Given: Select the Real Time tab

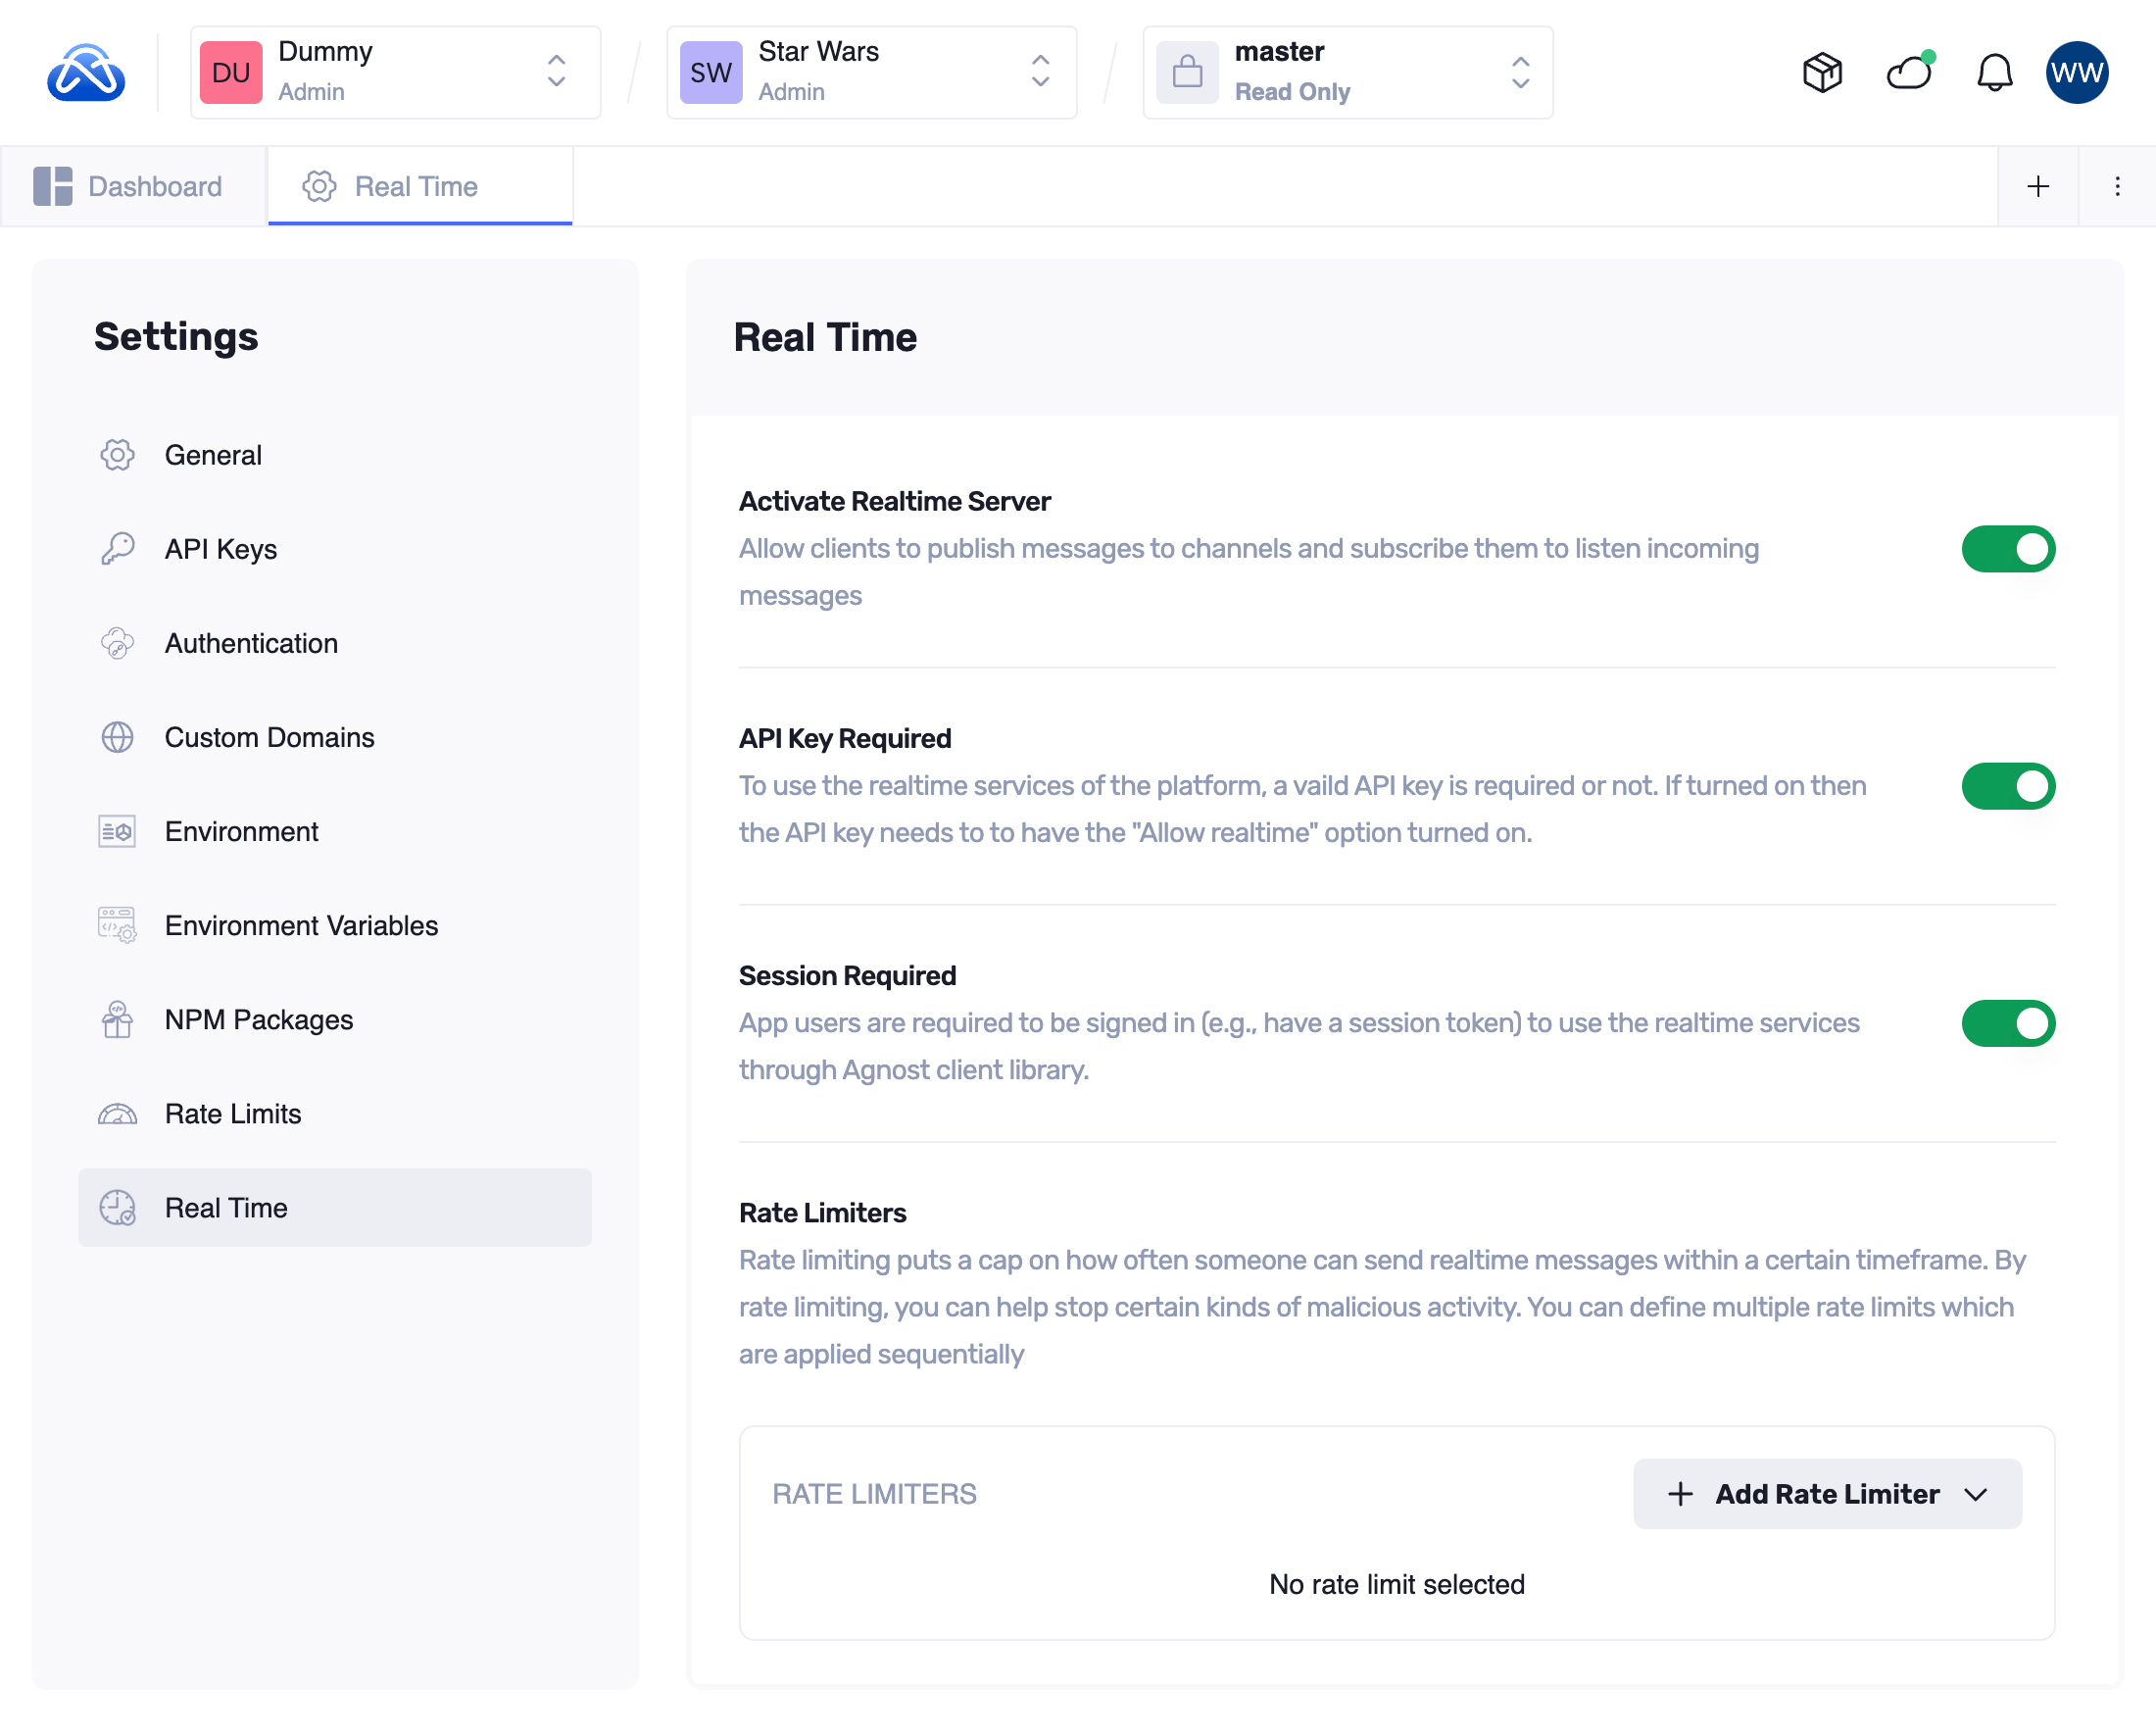Looking at the screenshot, I should click(418, 187).
